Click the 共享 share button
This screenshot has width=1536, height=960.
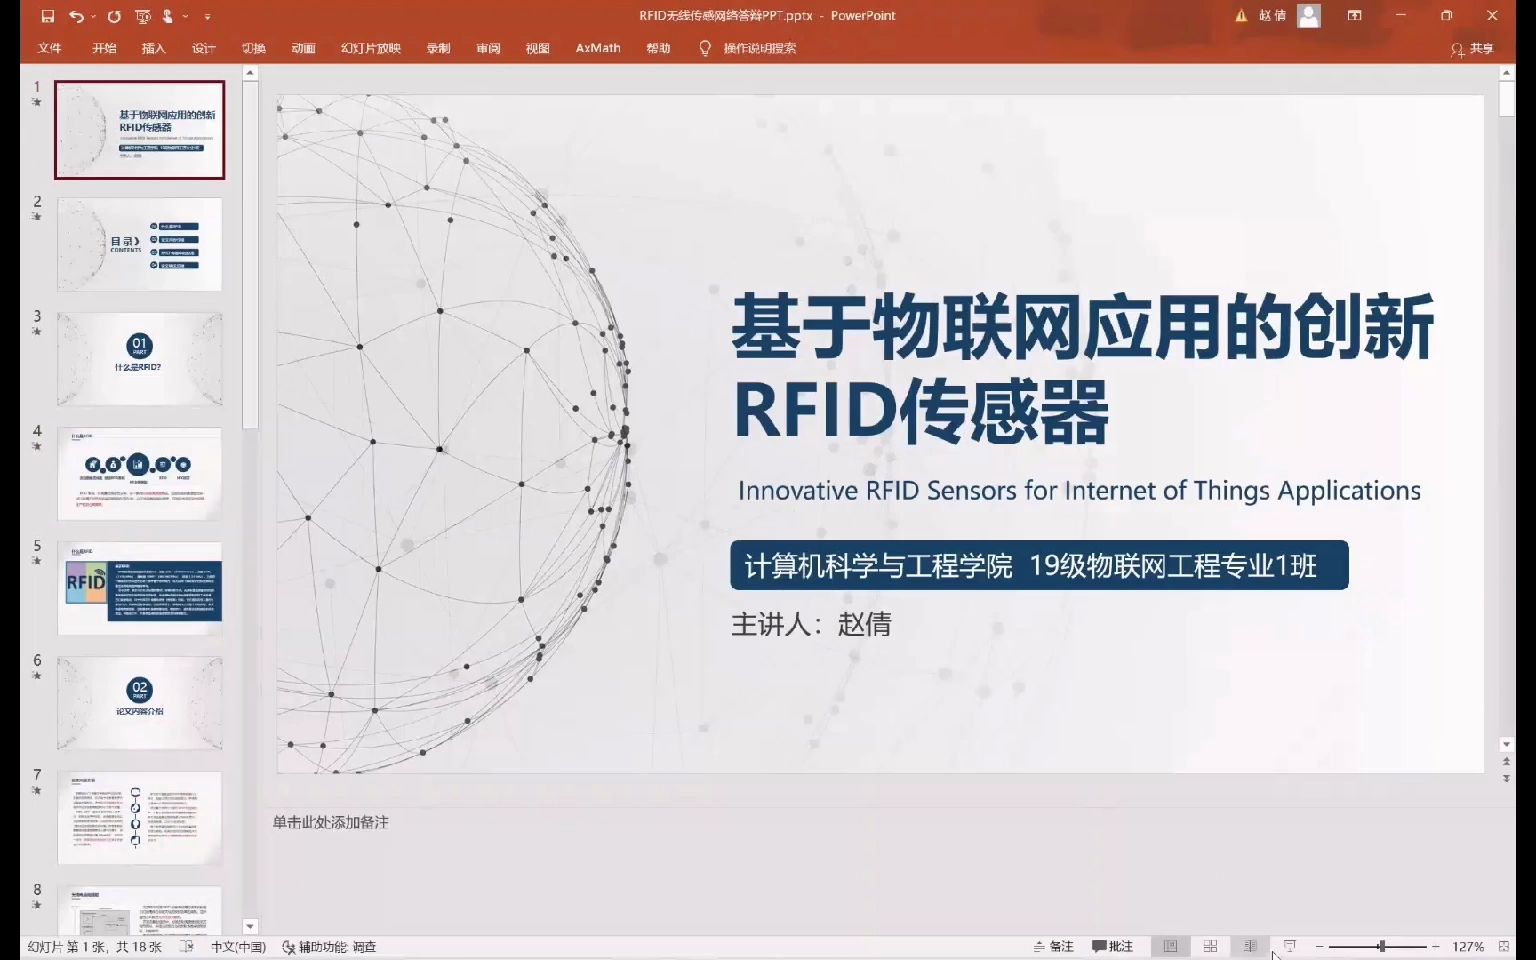1472,48
